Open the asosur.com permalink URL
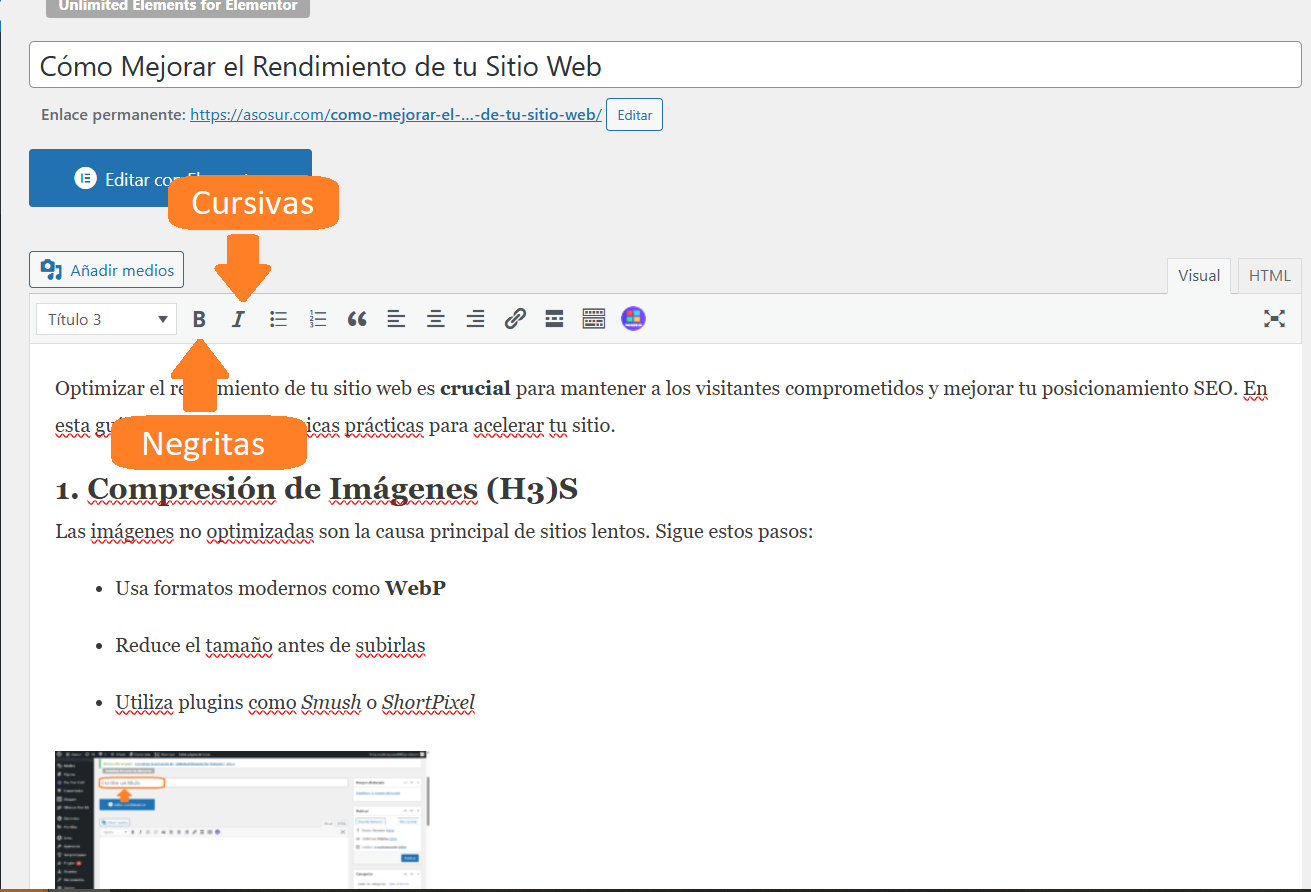Image resolution: width=1311 pixels, height=892 pixels. (x=395, y=115)
